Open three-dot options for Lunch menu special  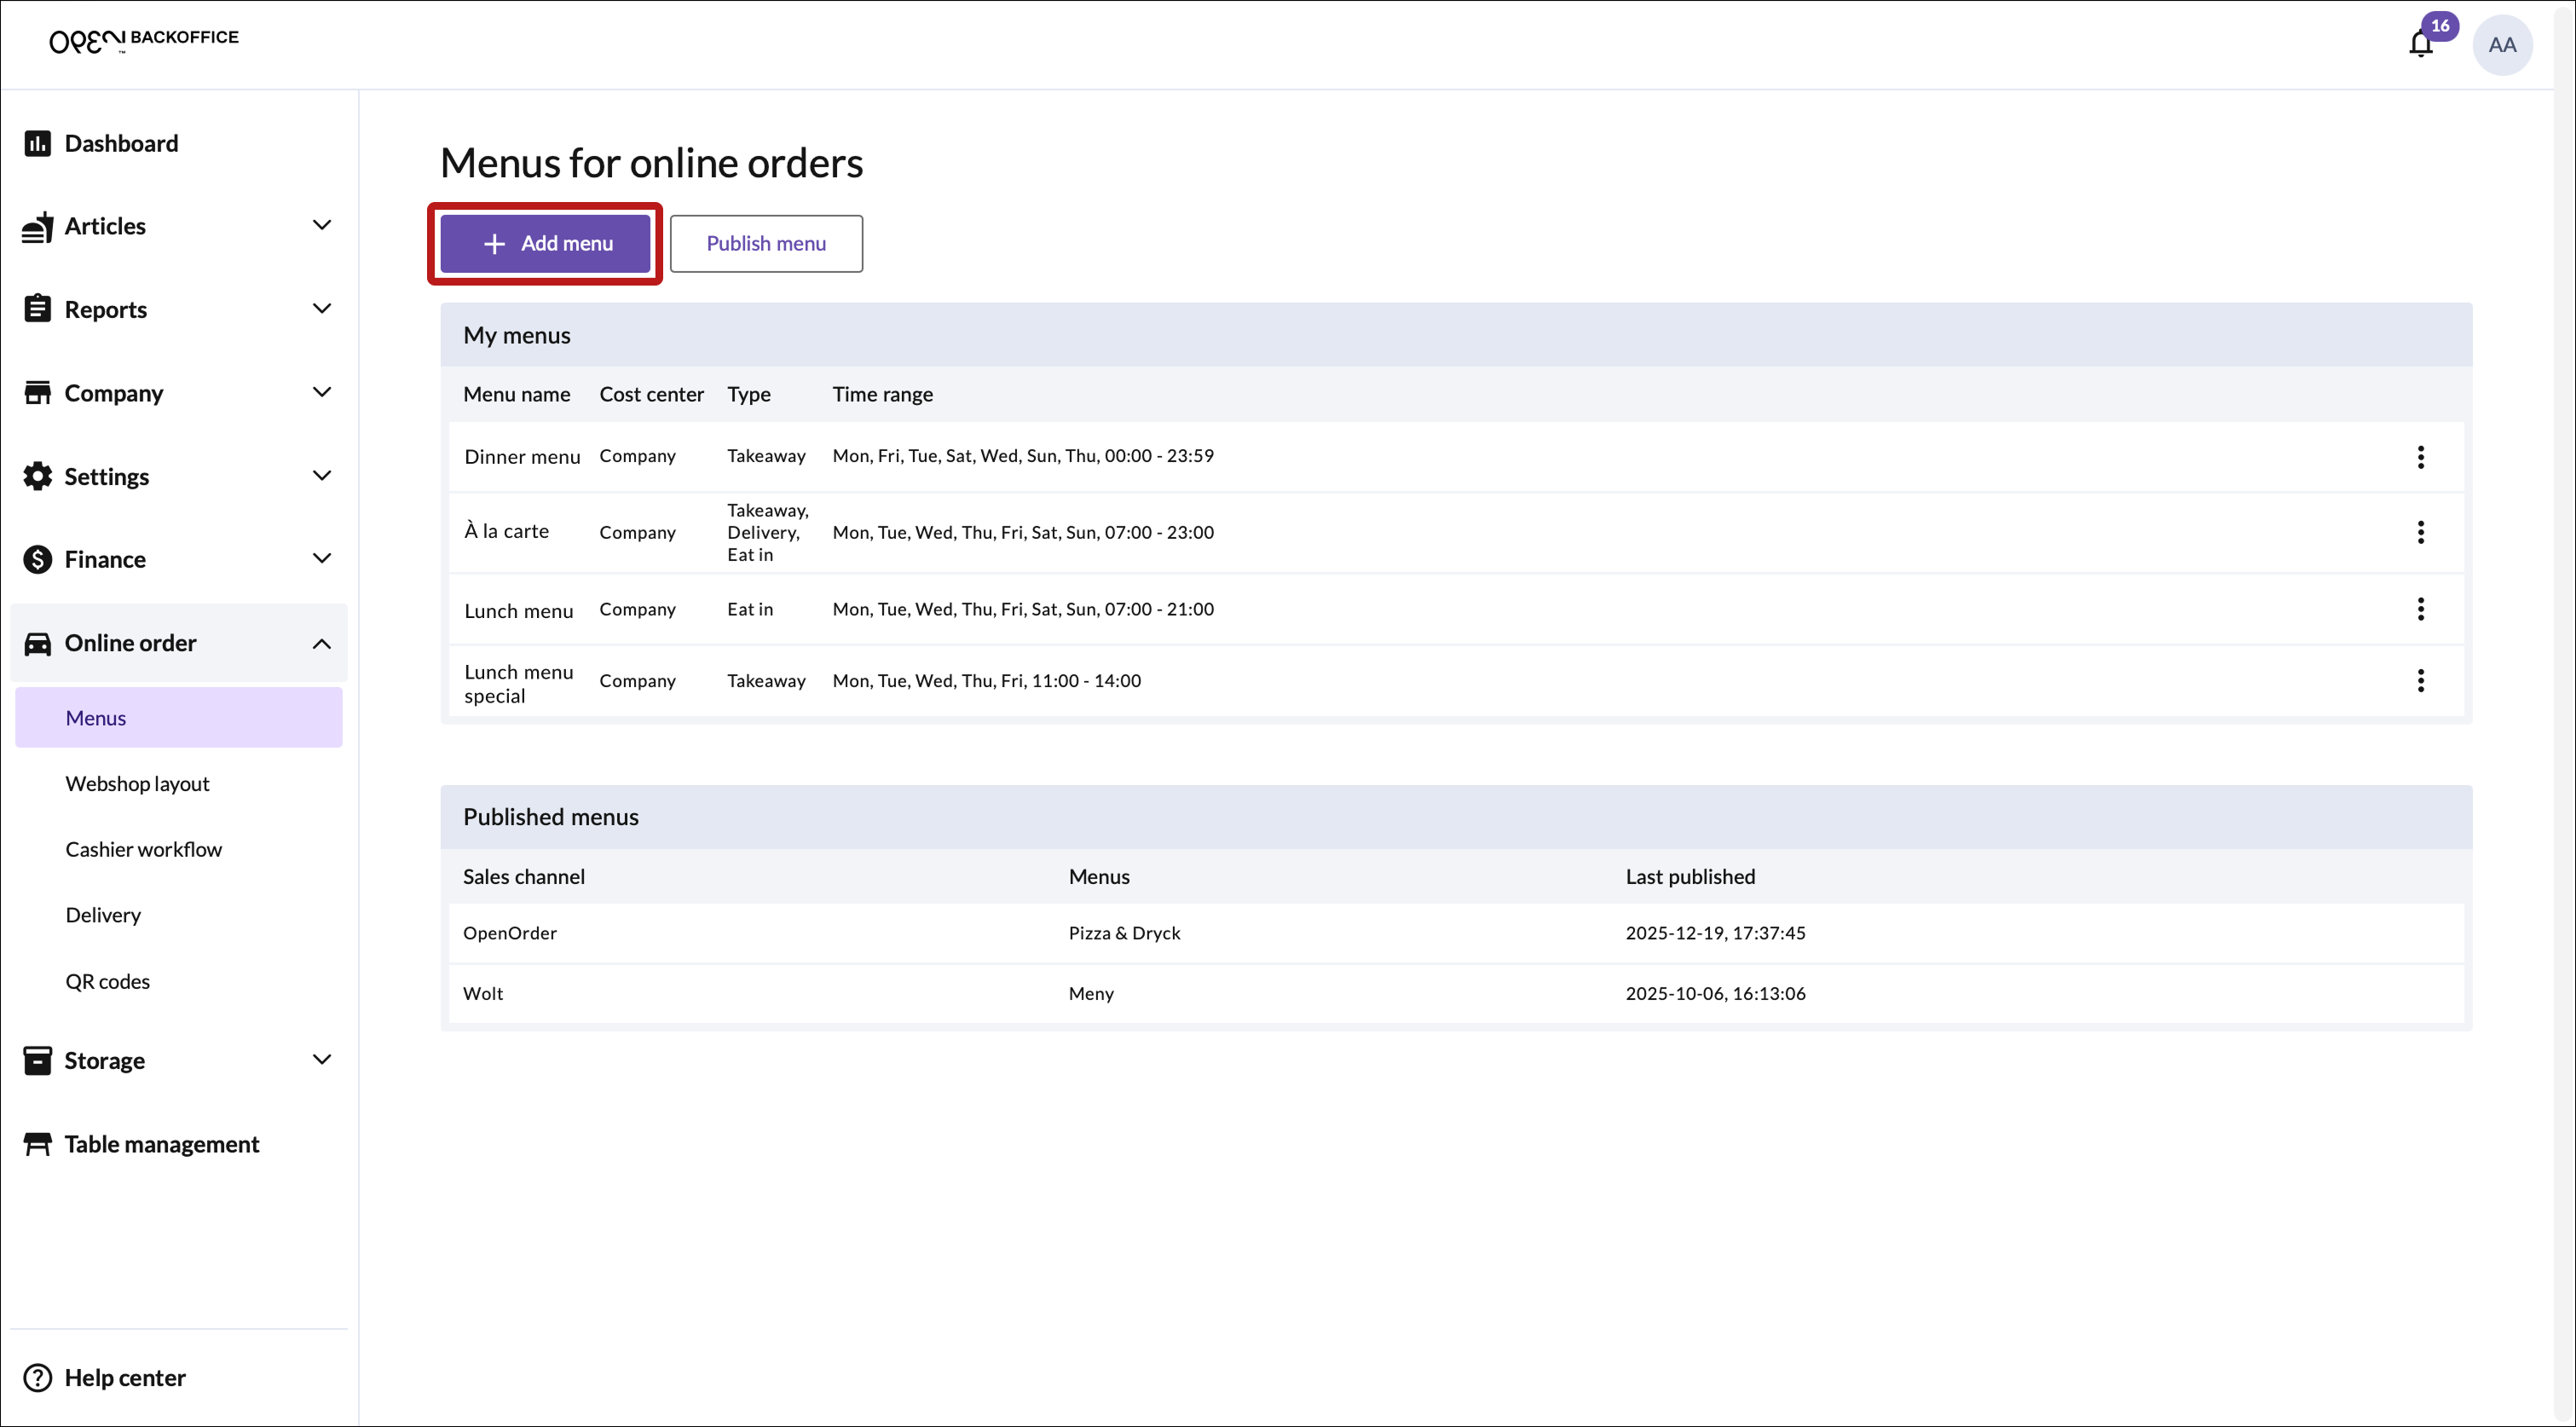click(x=2420, y=681)
